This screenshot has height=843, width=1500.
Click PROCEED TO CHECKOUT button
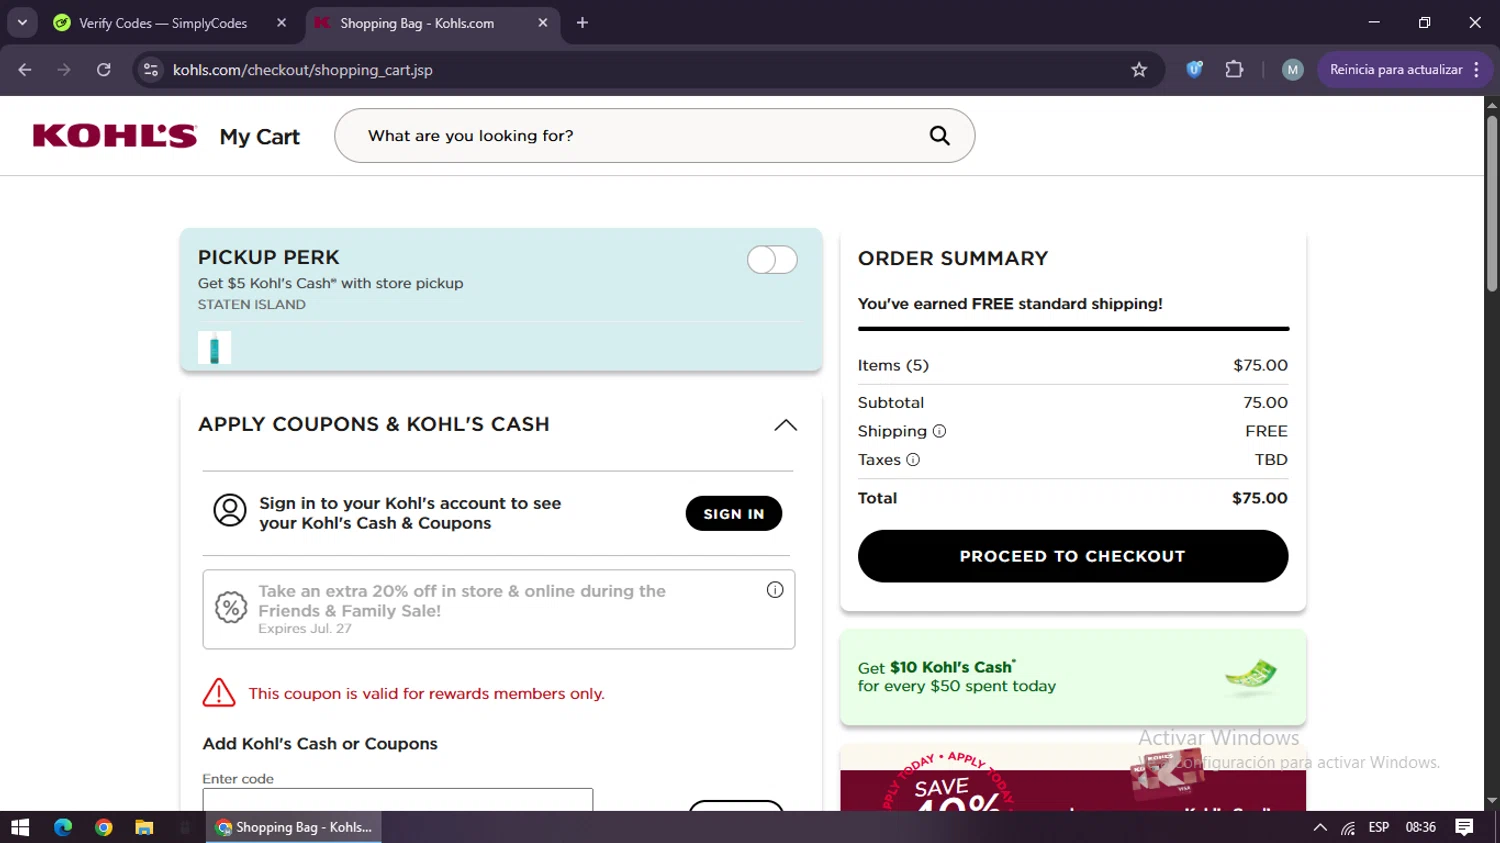(1073, 556)
